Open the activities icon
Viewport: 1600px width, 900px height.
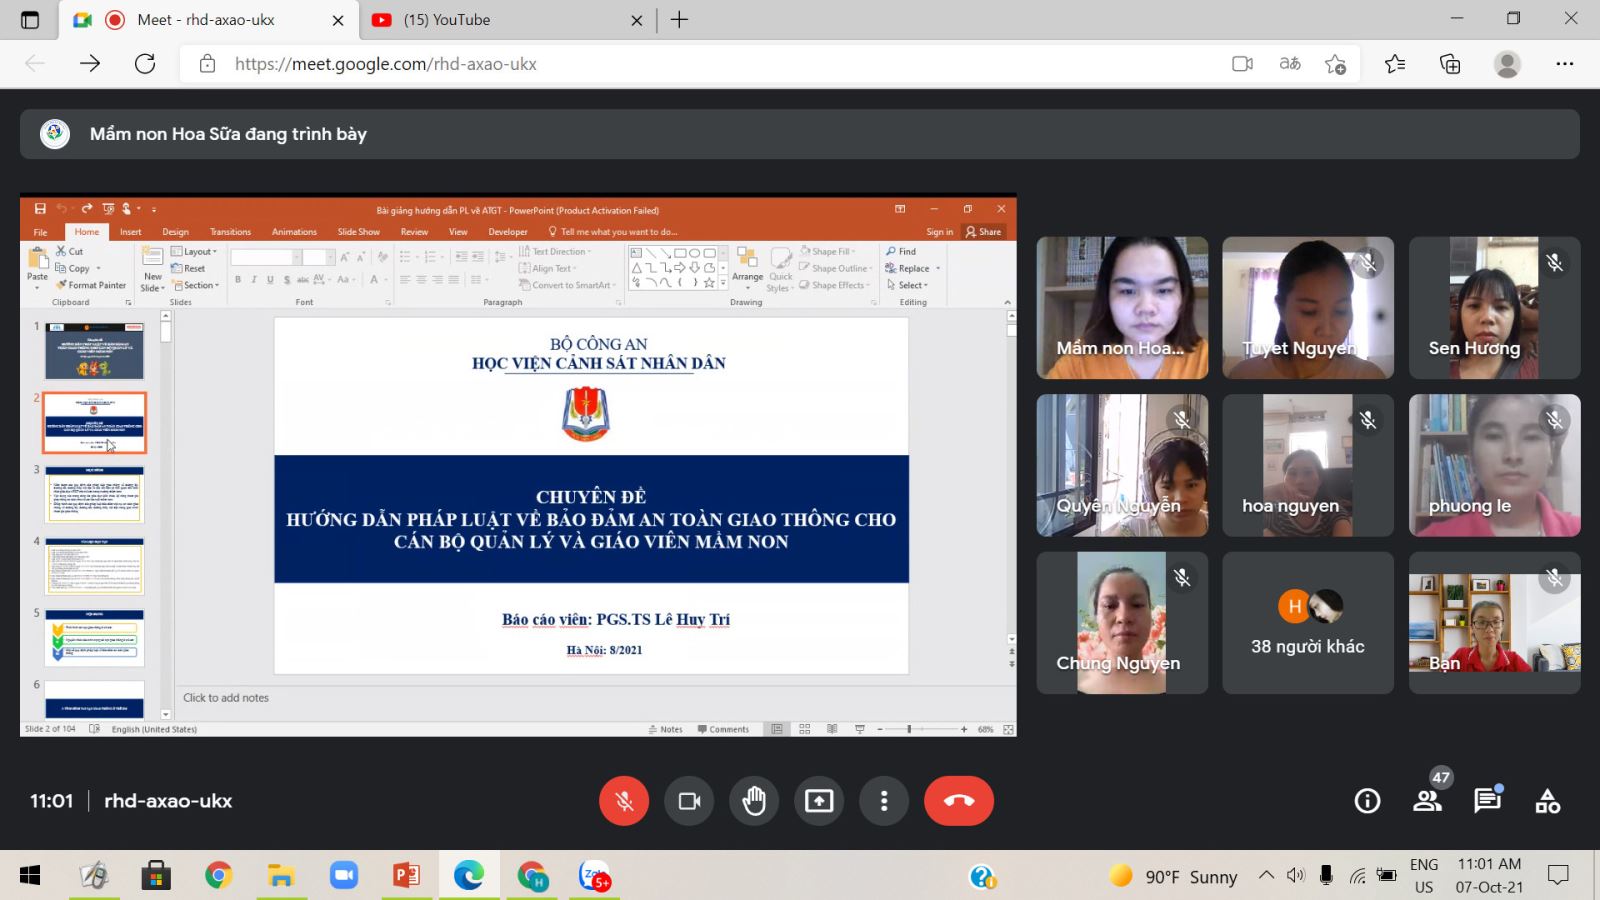(x=1547, y=801)
